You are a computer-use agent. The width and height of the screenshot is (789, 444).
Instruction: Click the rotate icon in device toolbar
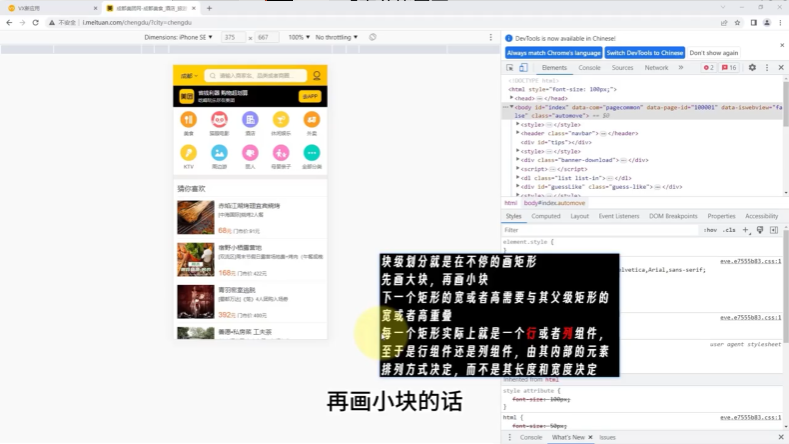tap(372, 37)
